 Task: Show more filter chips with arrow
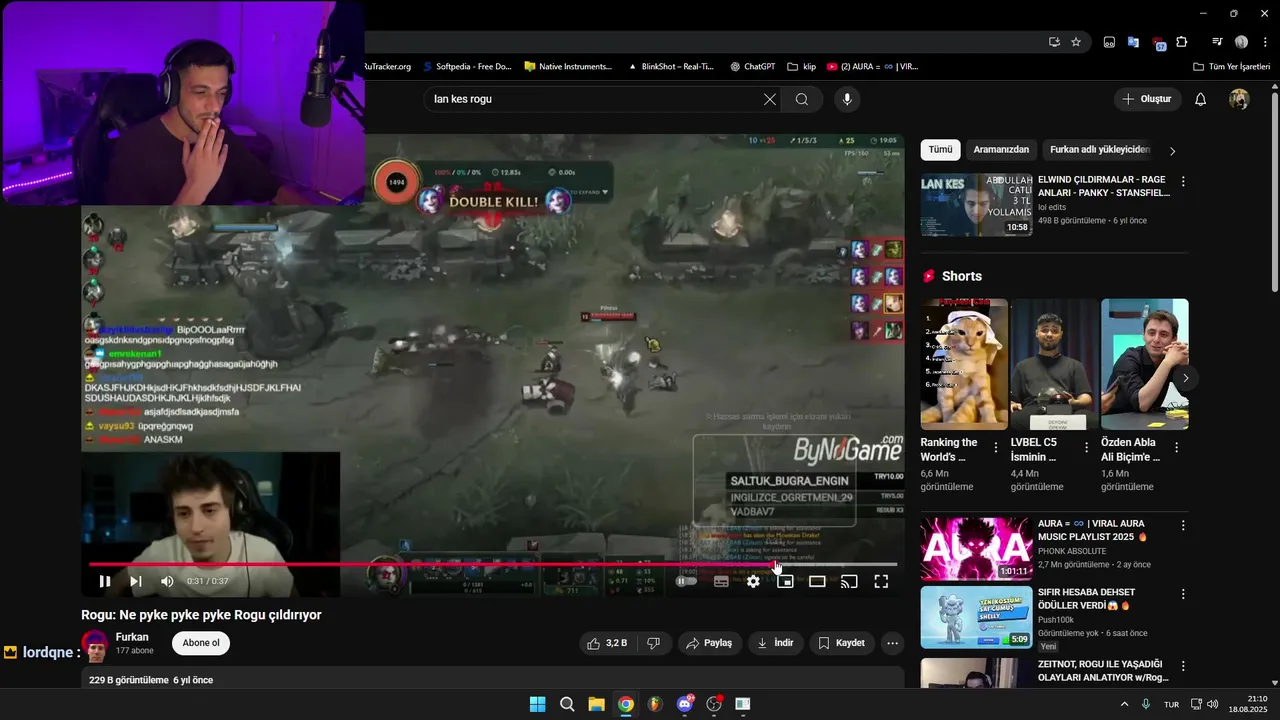(x=1173, y=150)
